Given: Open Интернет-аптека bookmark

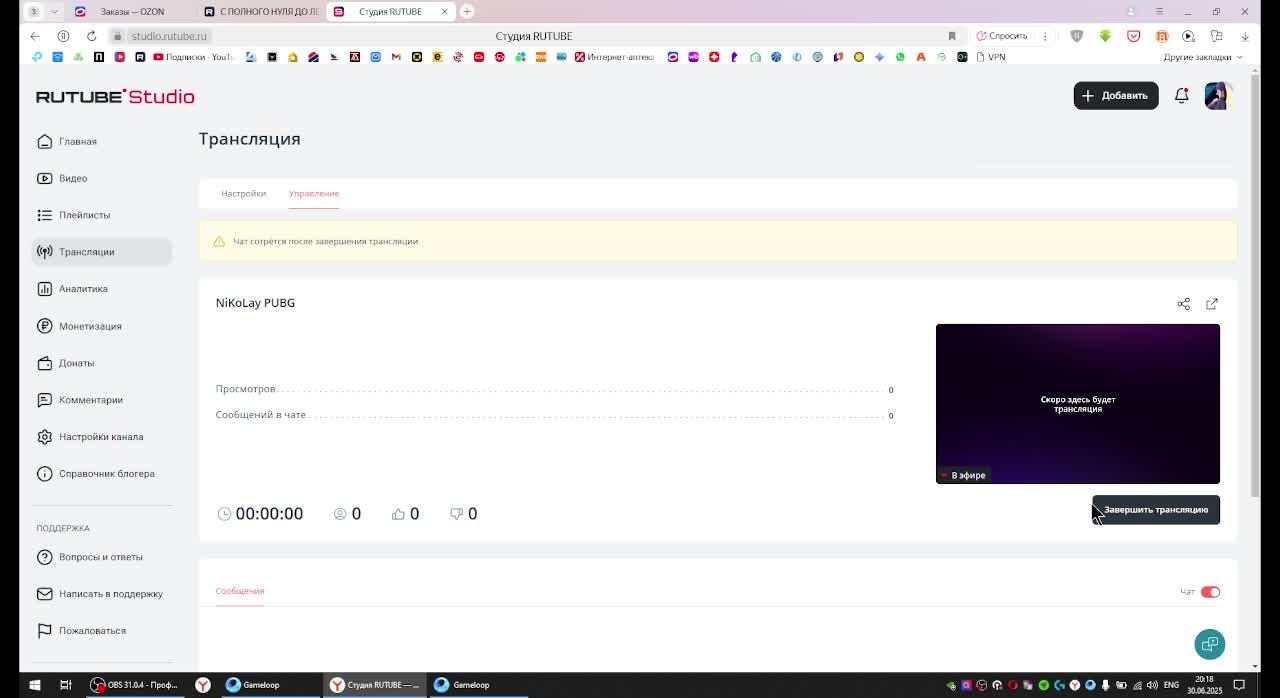Looking at the screenshot, I should point(614,57).
